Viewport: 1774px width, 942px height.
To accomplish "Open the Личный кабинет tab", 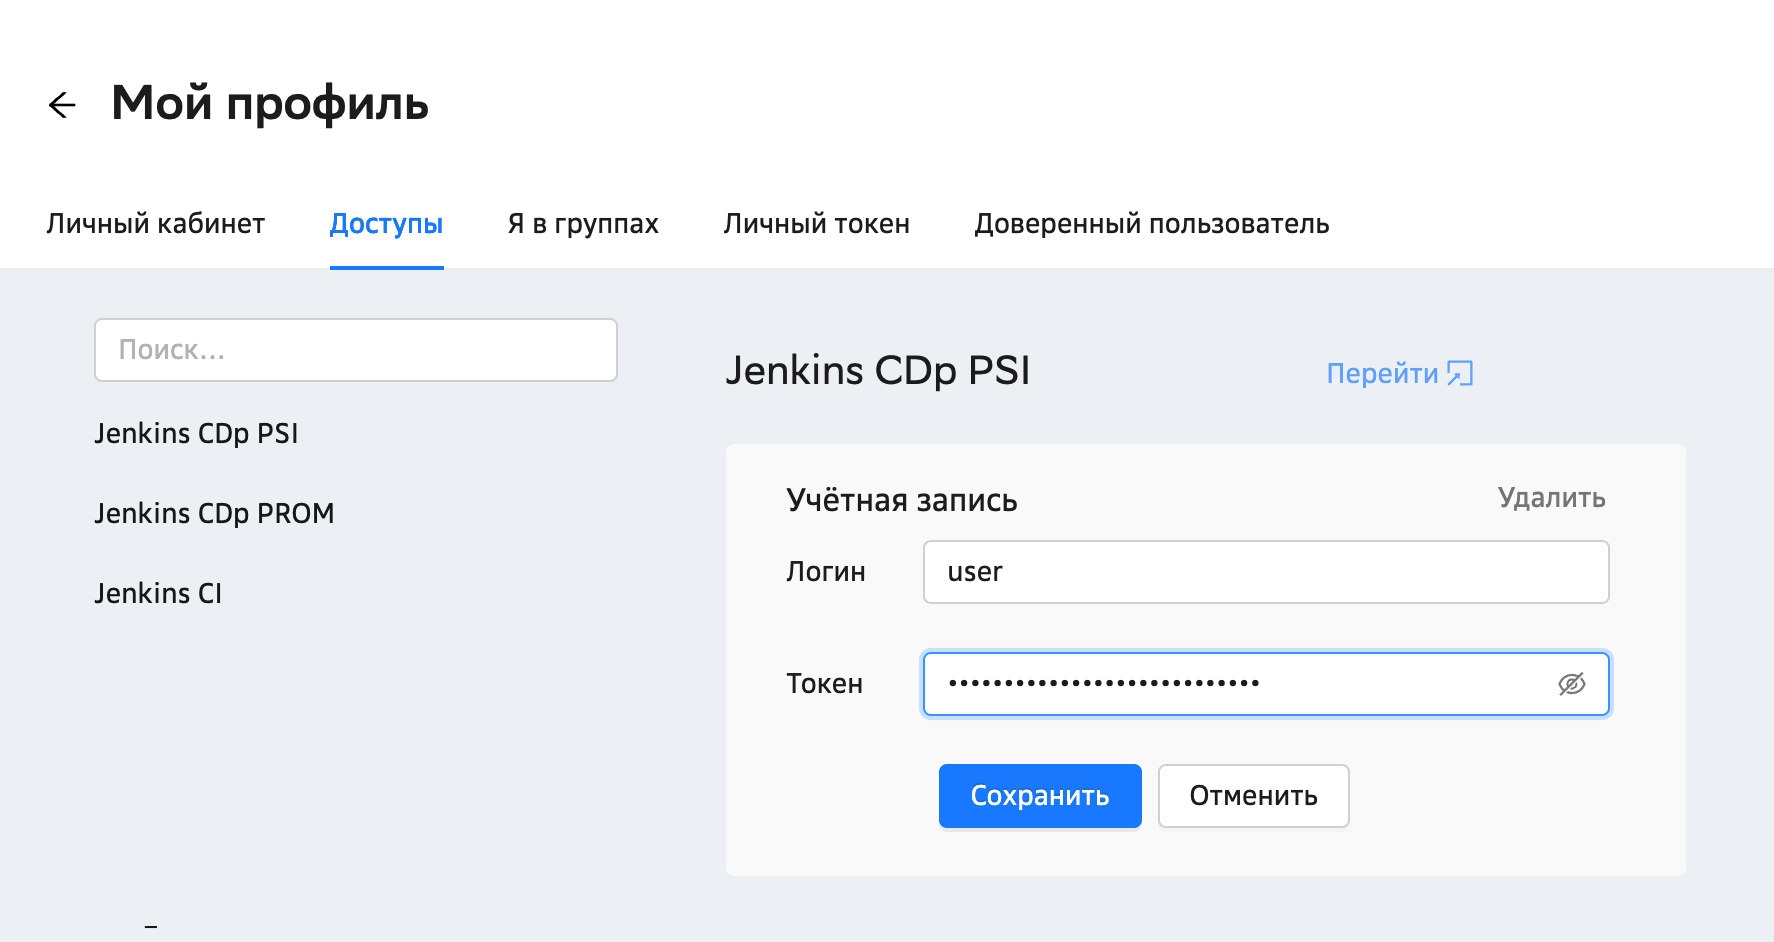I will tap(155, 224).
